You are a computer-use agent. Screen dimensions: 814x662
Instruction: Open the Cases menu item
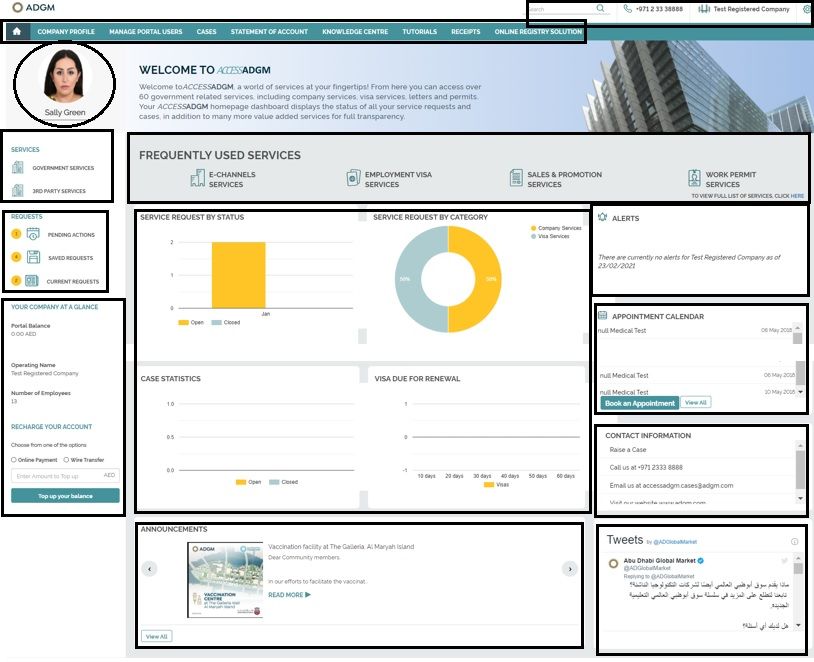point(206,32)
